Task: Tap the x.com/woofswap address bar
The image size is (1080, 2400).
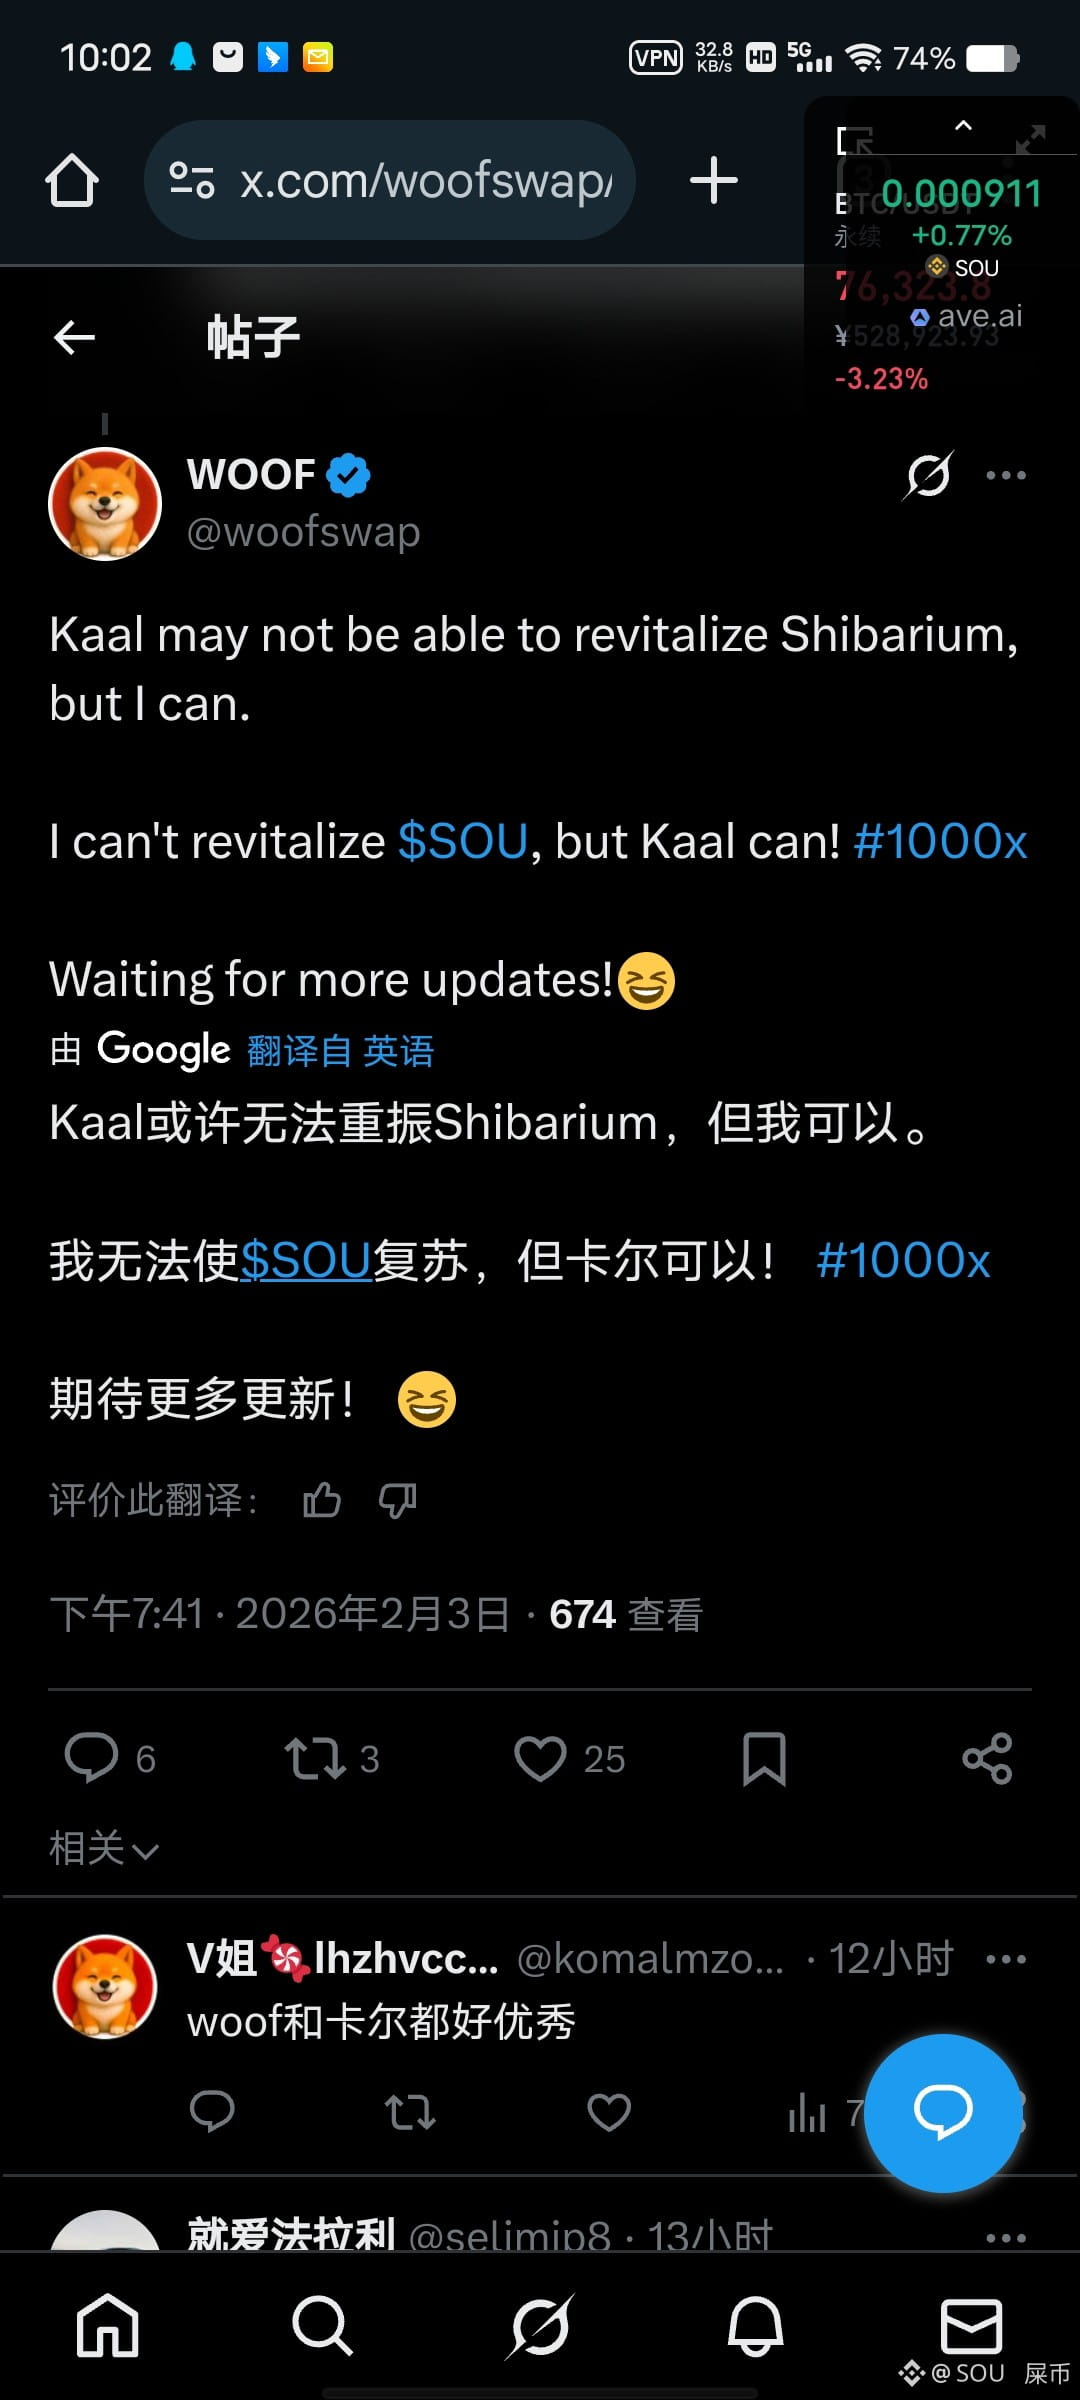Action: pyautogui.click(x=390, y=180)
